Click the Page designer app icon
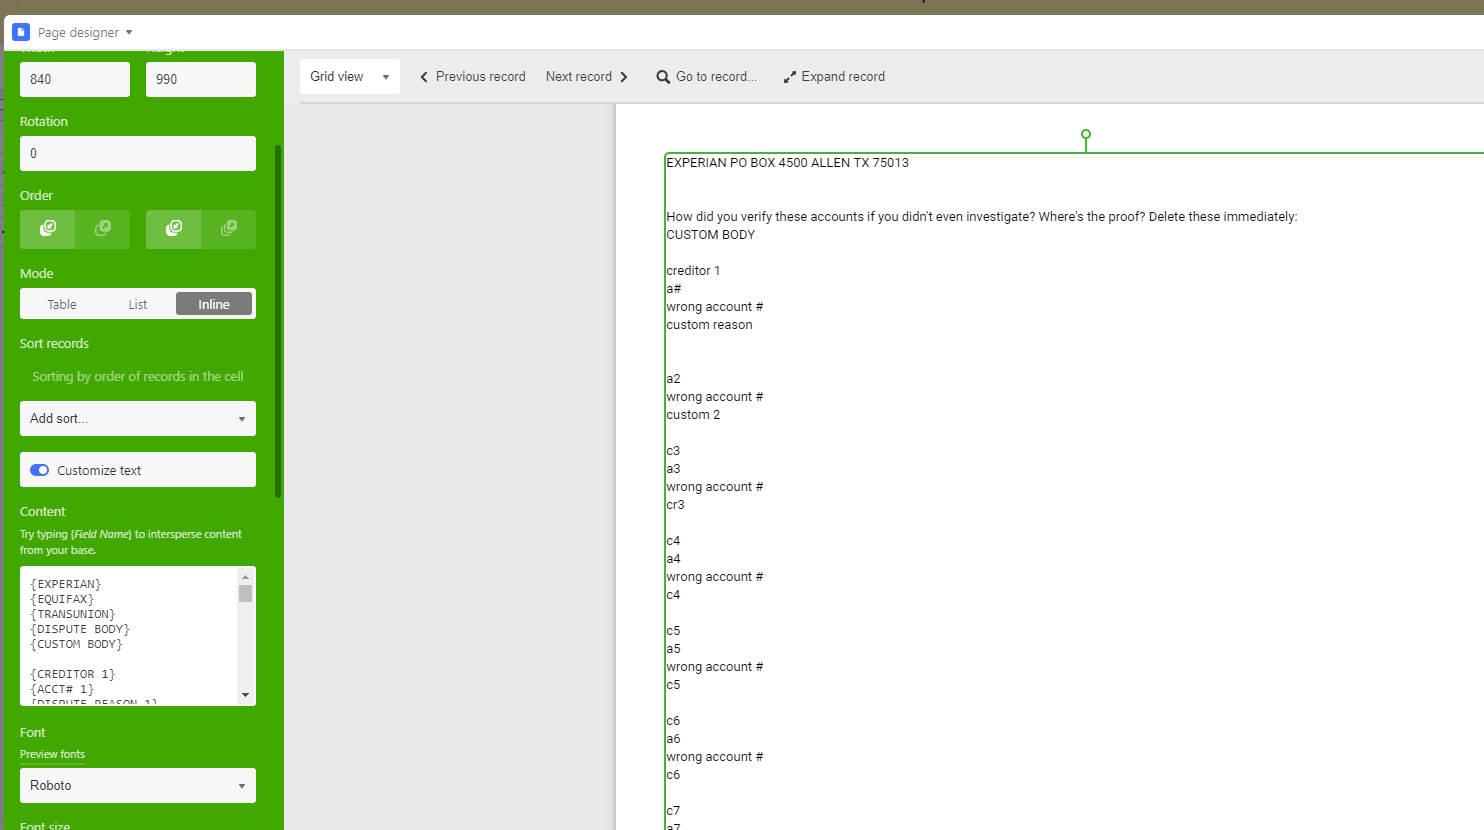1484x830 pixels. point(21,32)
